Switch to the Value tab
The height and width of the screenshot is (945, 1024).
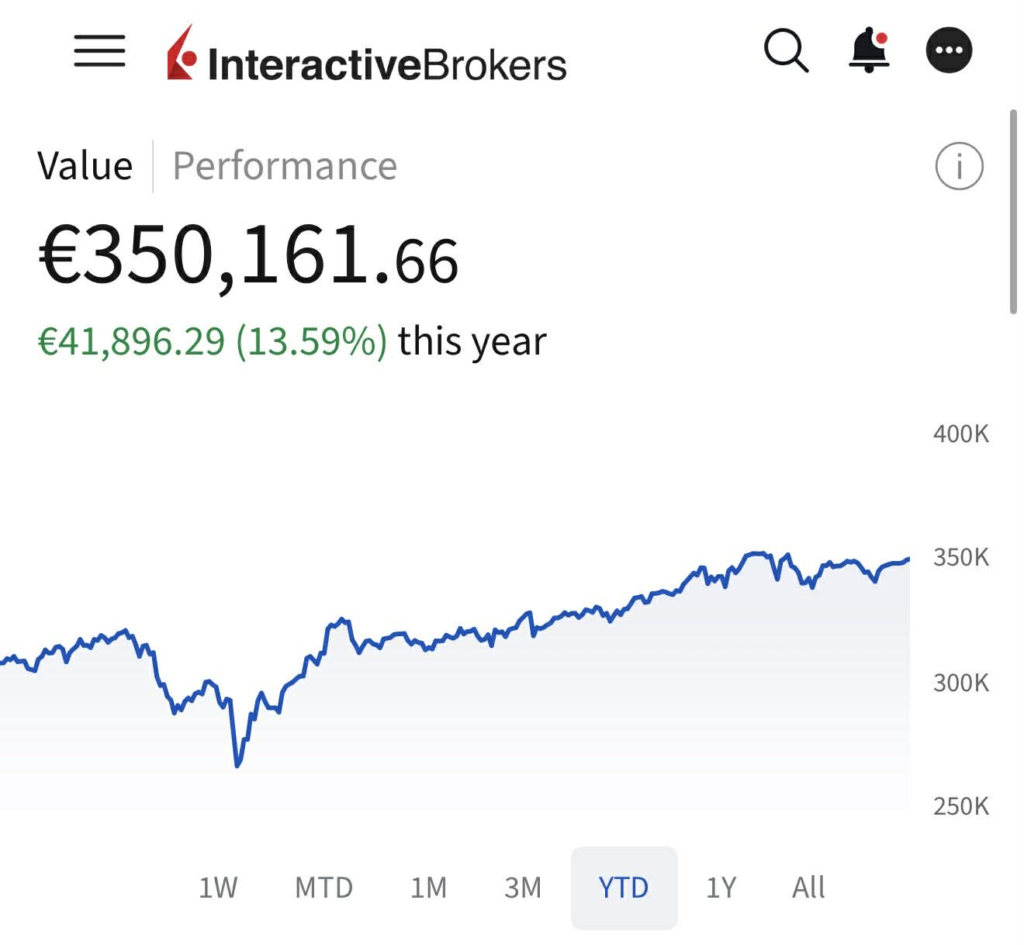[85, 166]
